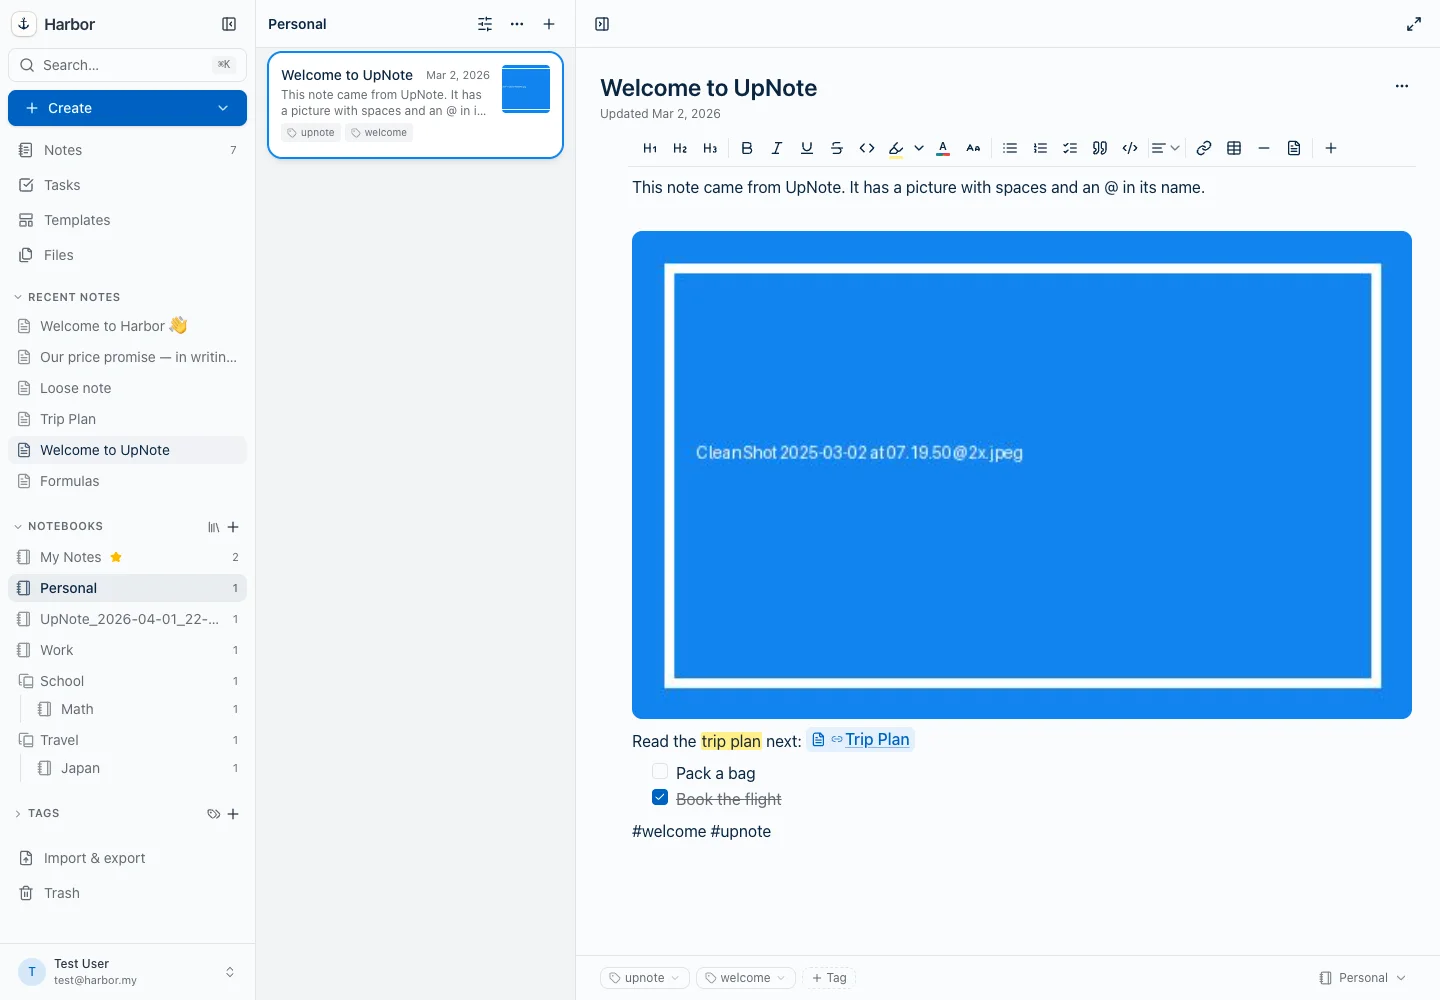
Task: Open Create button dropdown arrow
Action: click(223, 108)
